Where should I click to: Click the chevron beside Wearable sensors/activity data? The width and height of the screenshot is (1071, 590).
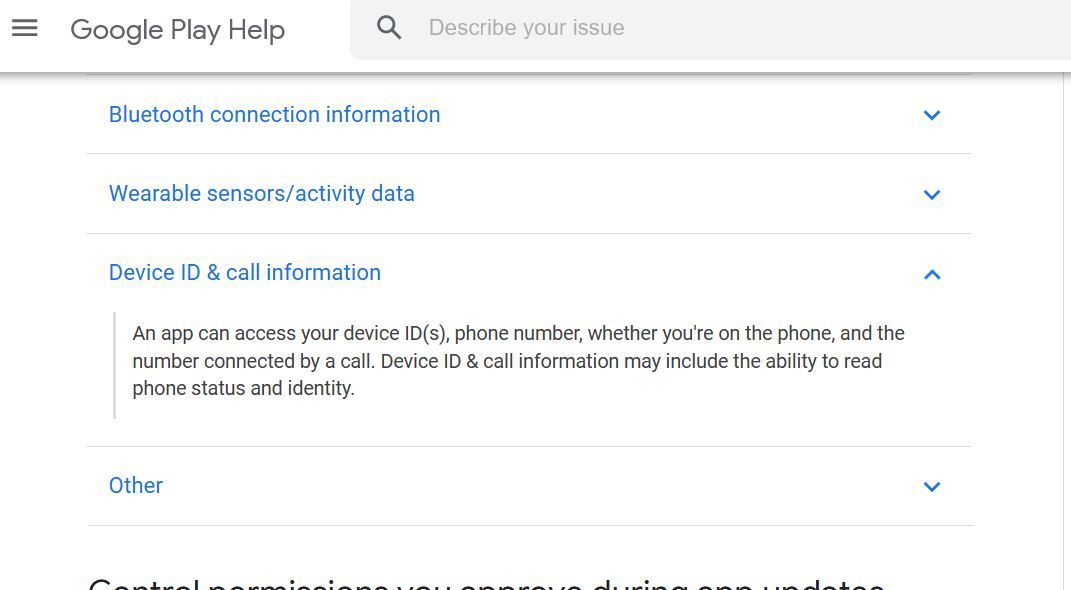tap(931, 195)
